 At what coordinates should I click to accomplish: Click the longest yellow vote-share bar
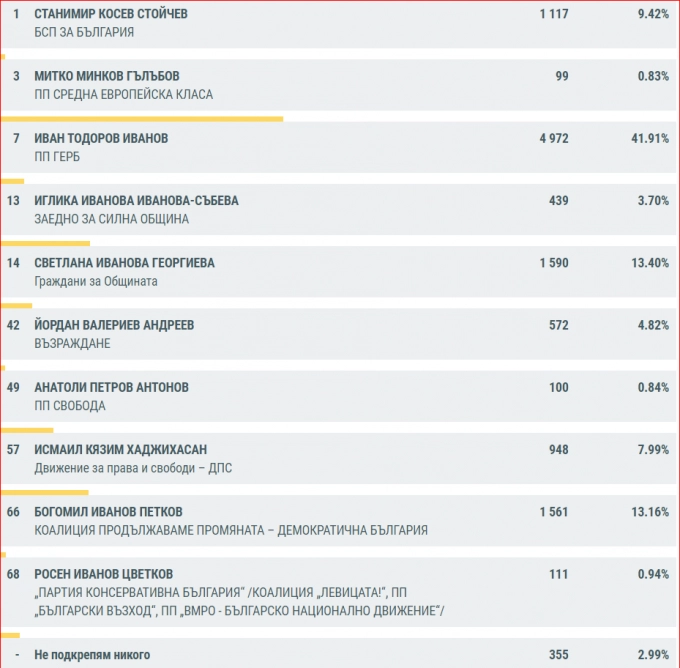142,118
